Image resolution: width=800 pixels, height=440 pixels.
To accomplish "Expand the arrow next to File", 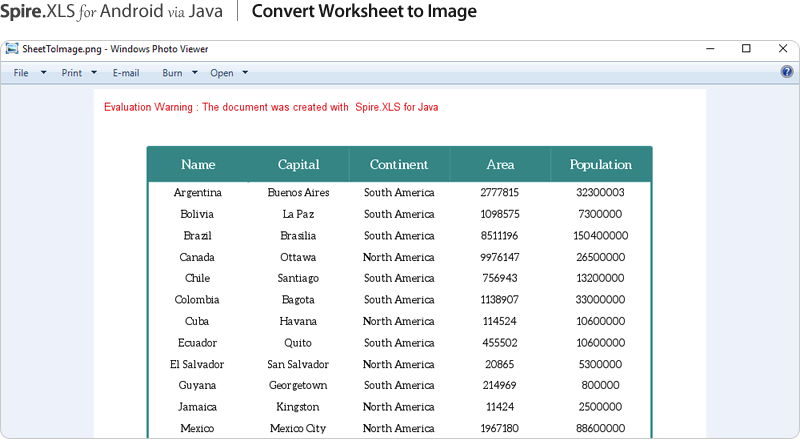I will [43, 73].
